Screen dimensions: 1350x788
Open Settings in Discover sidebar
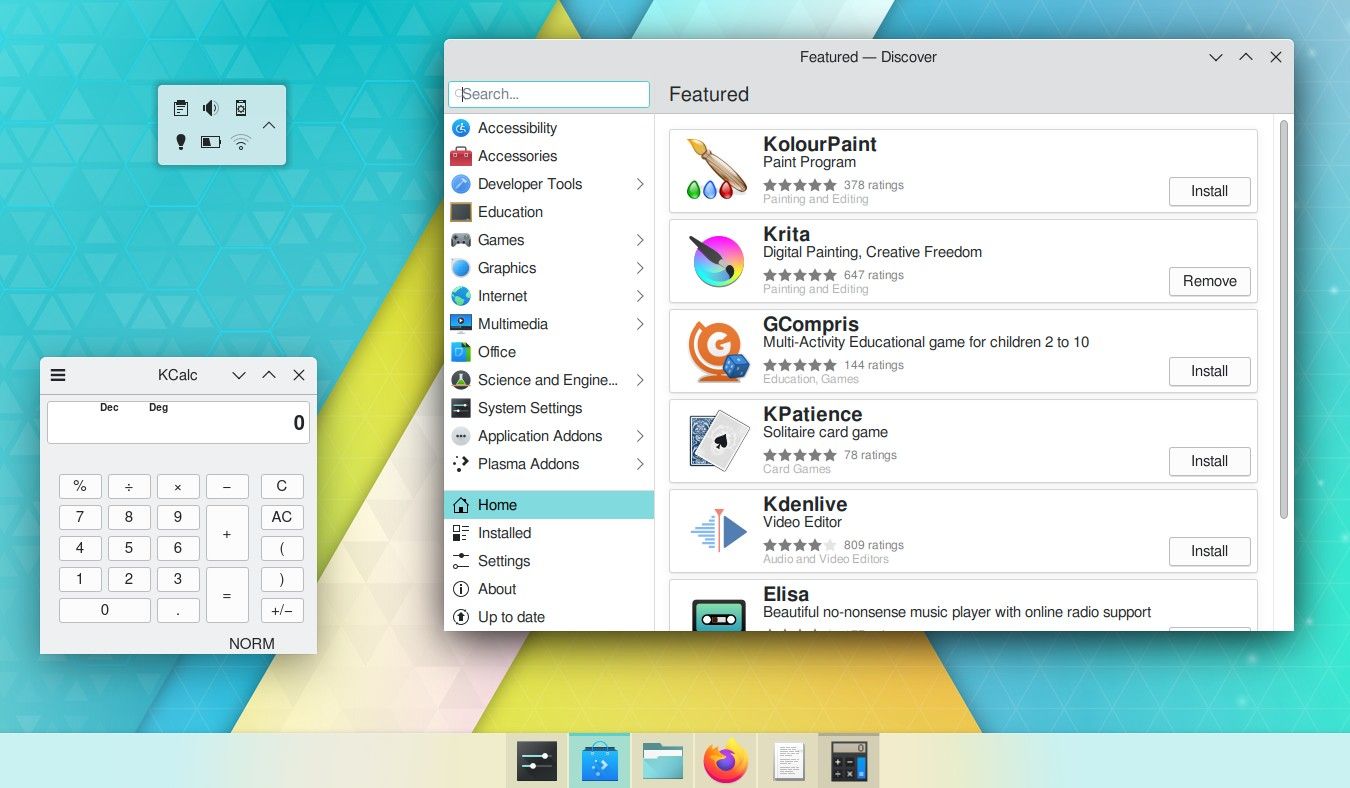pos(503,561)
